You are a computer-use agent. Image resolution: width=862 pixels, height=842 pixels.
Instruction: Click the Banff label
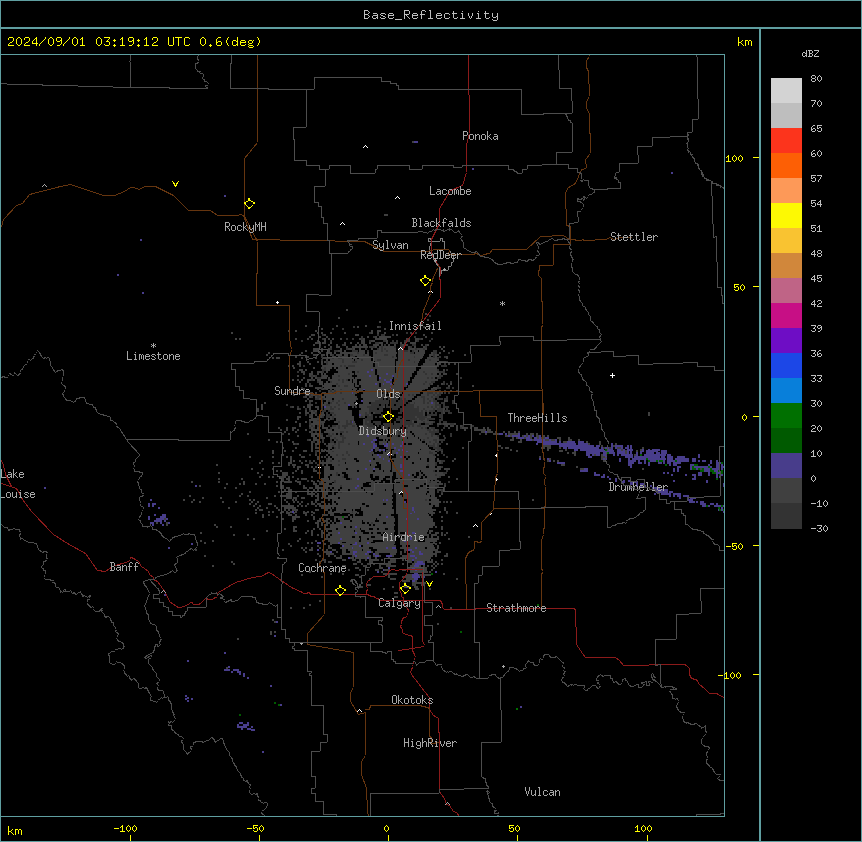click(124, 567)
